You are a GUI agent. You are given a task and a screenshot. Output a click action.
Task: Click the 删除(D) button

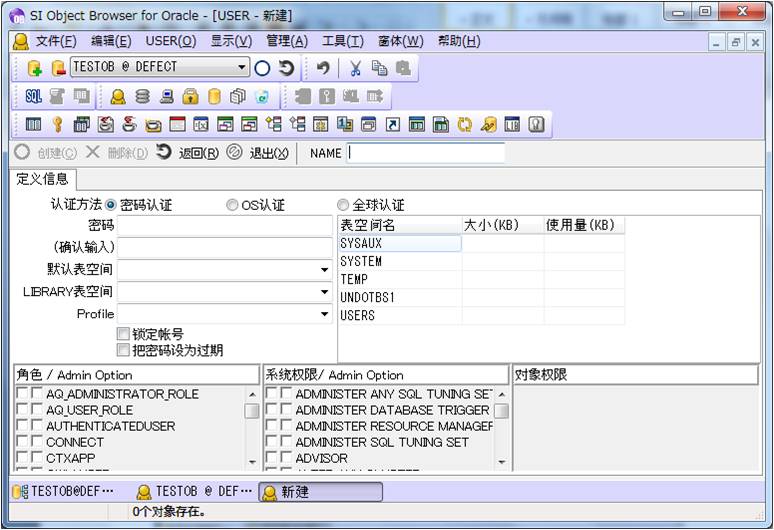(116, 153)
